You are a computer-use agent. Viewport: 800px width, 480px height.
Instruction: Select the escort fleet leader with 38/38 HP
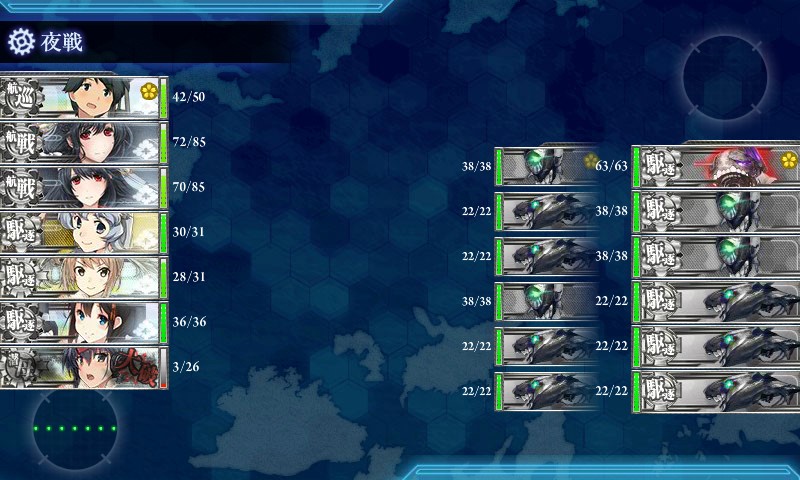(x=546, y=166)
